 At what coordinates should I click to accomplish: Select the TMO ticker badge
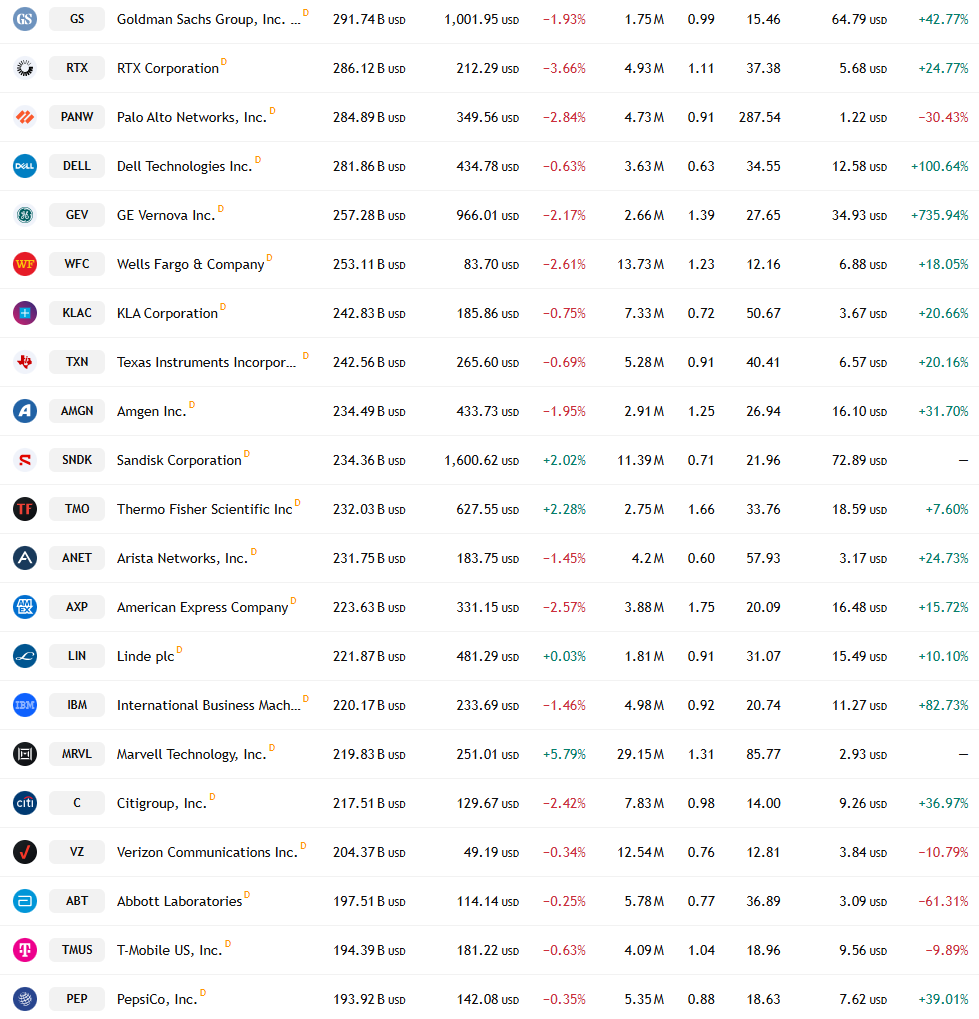[77, 509]
